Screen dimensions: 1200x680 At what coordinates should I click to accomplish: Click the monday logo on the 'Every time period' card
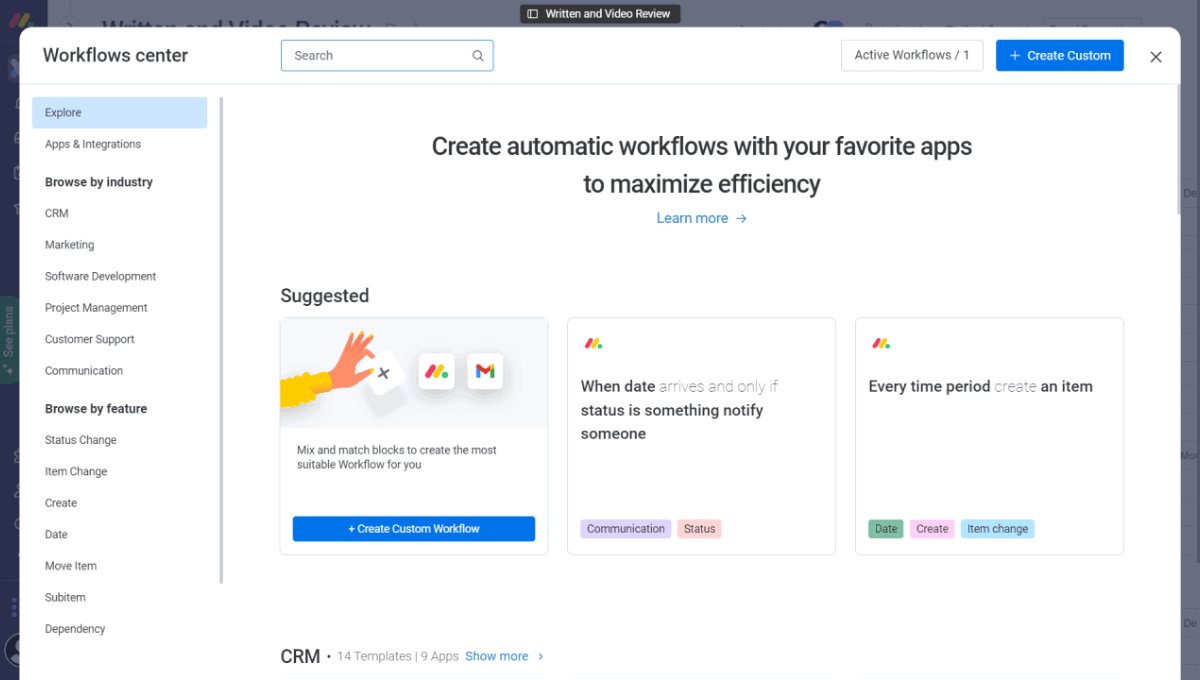pyautogui.click(x=881, y=343)
